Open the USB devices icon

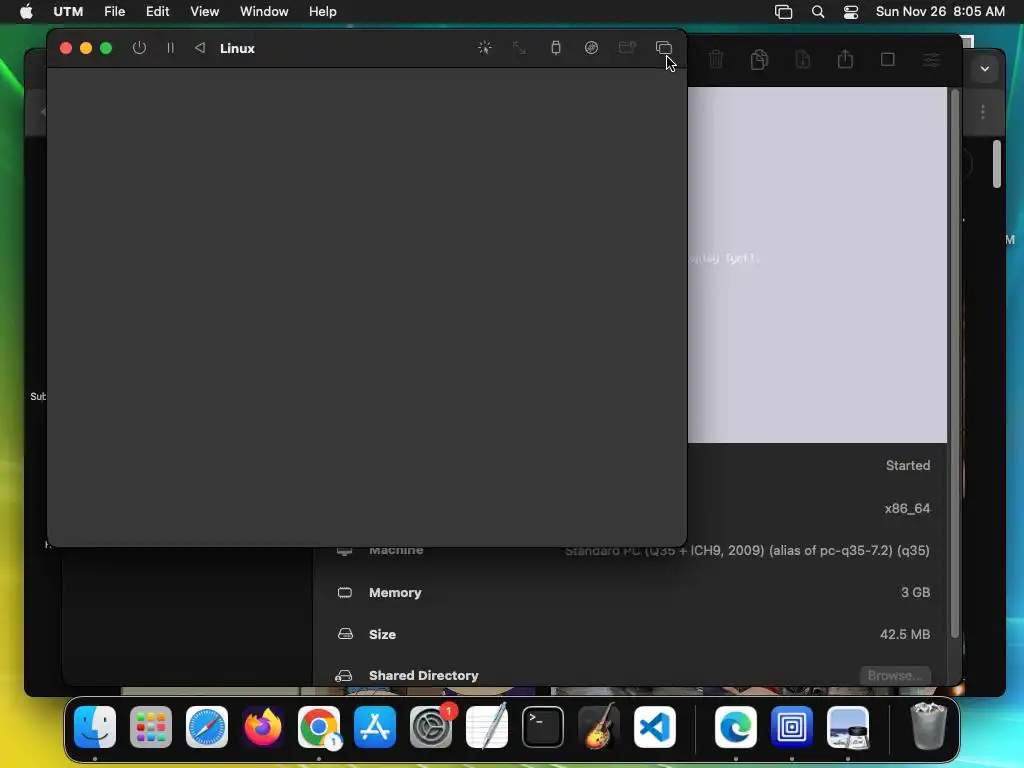(556, 48)
